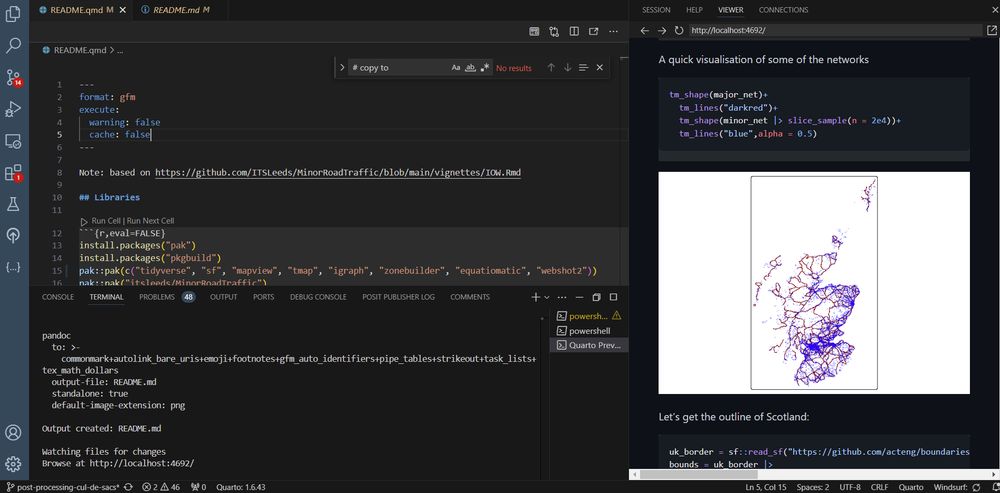The width and height of the screenshot is (1000, 493).
Task: Toggle Match Whole Word in find widget
Action: click(471, 68)
